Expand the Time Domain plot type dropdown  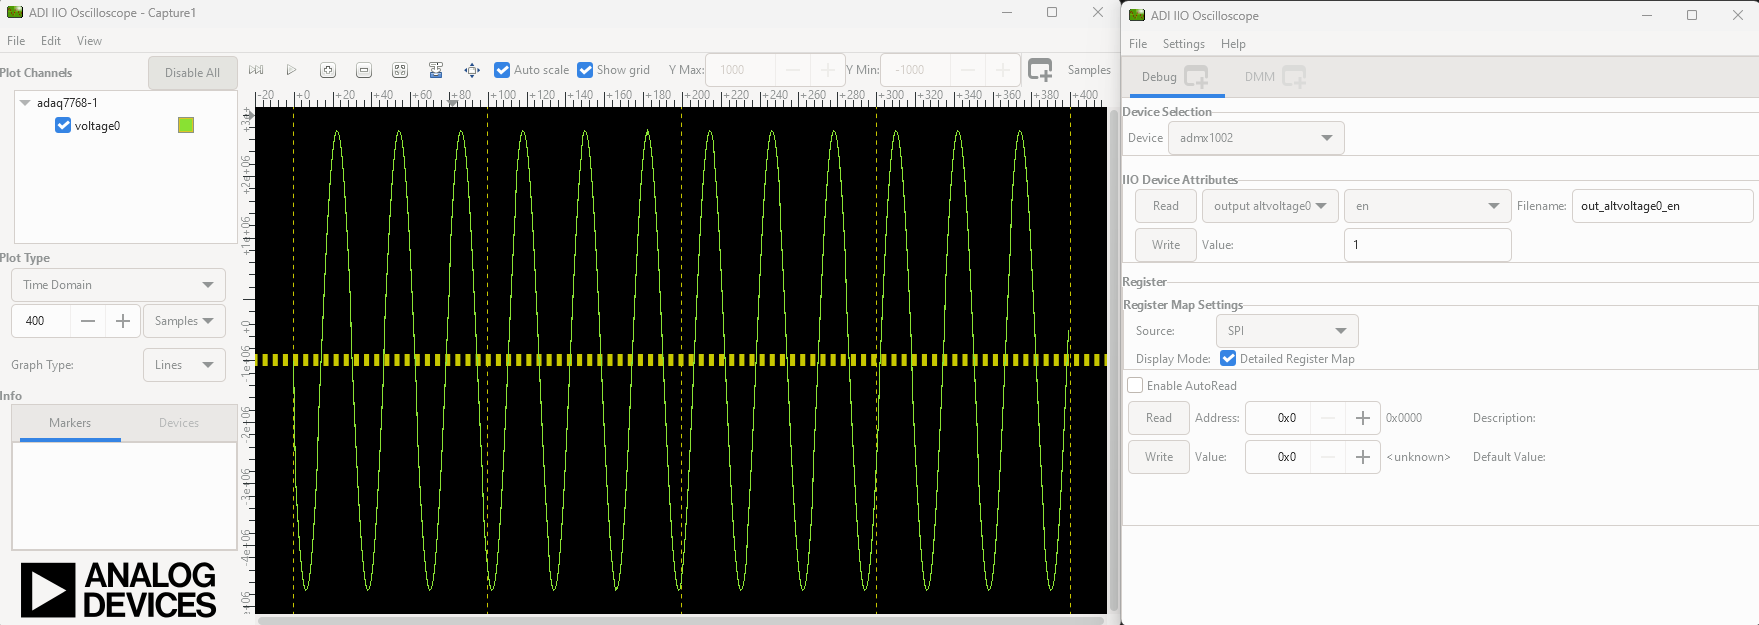(118, 285)
